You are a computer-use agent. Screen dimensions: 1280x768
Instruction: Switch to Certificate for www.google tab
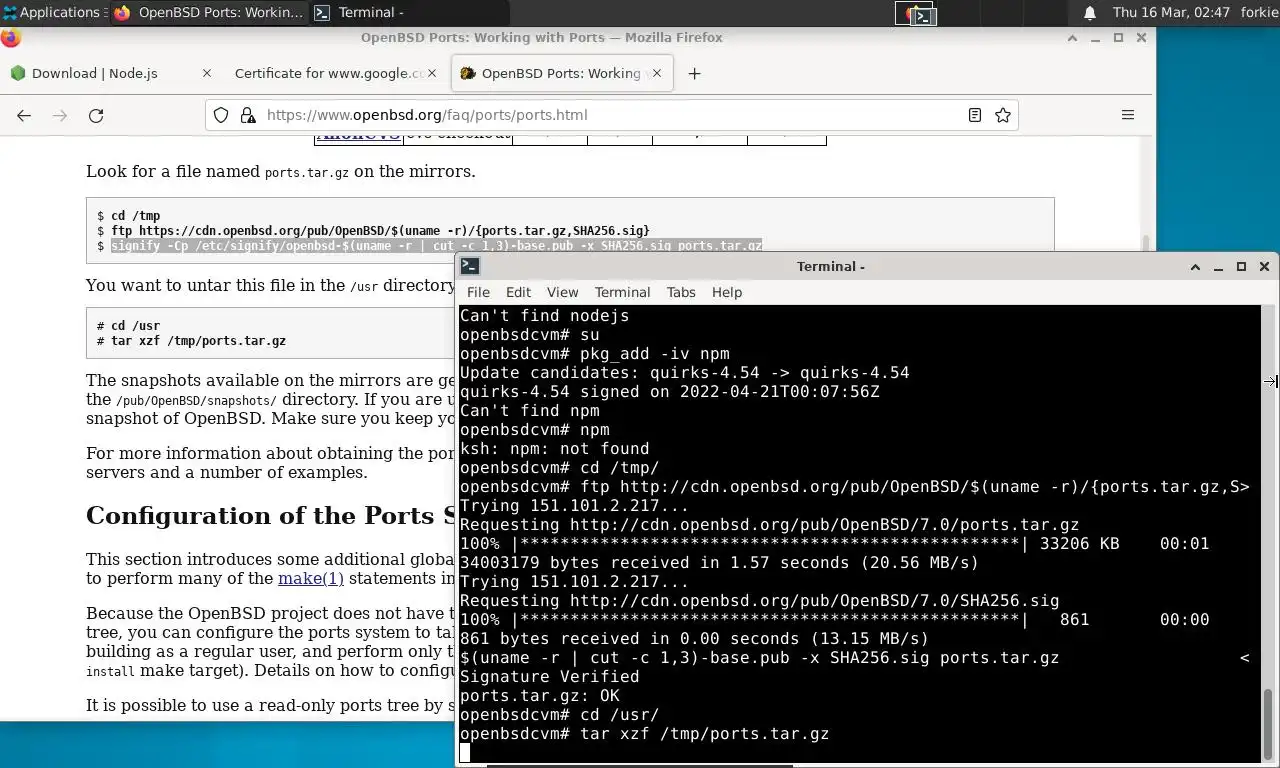point(337,73)
